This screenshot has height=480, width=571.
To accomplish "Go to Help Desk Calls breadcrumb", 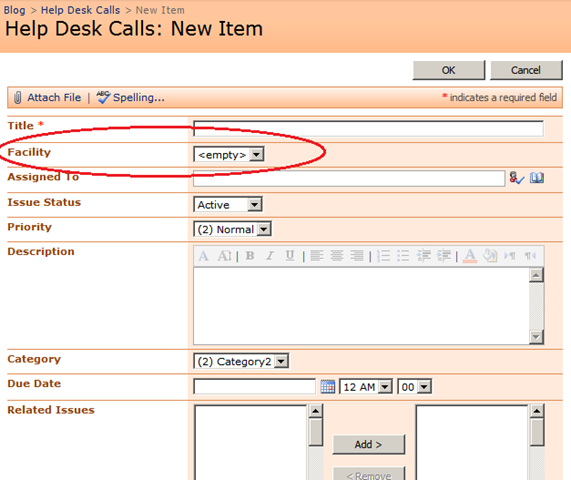I will (x=80, y=10).
